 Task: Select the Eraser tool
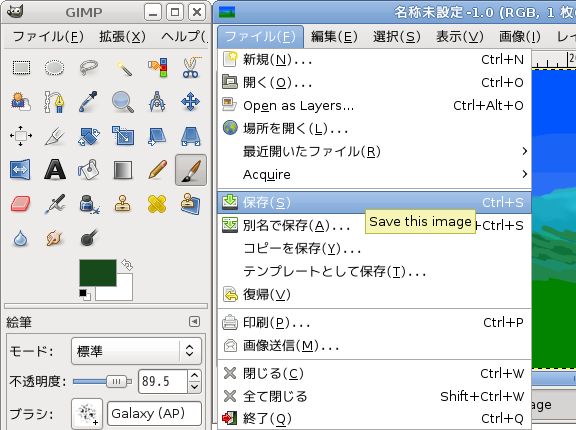[x=21, y=204]
